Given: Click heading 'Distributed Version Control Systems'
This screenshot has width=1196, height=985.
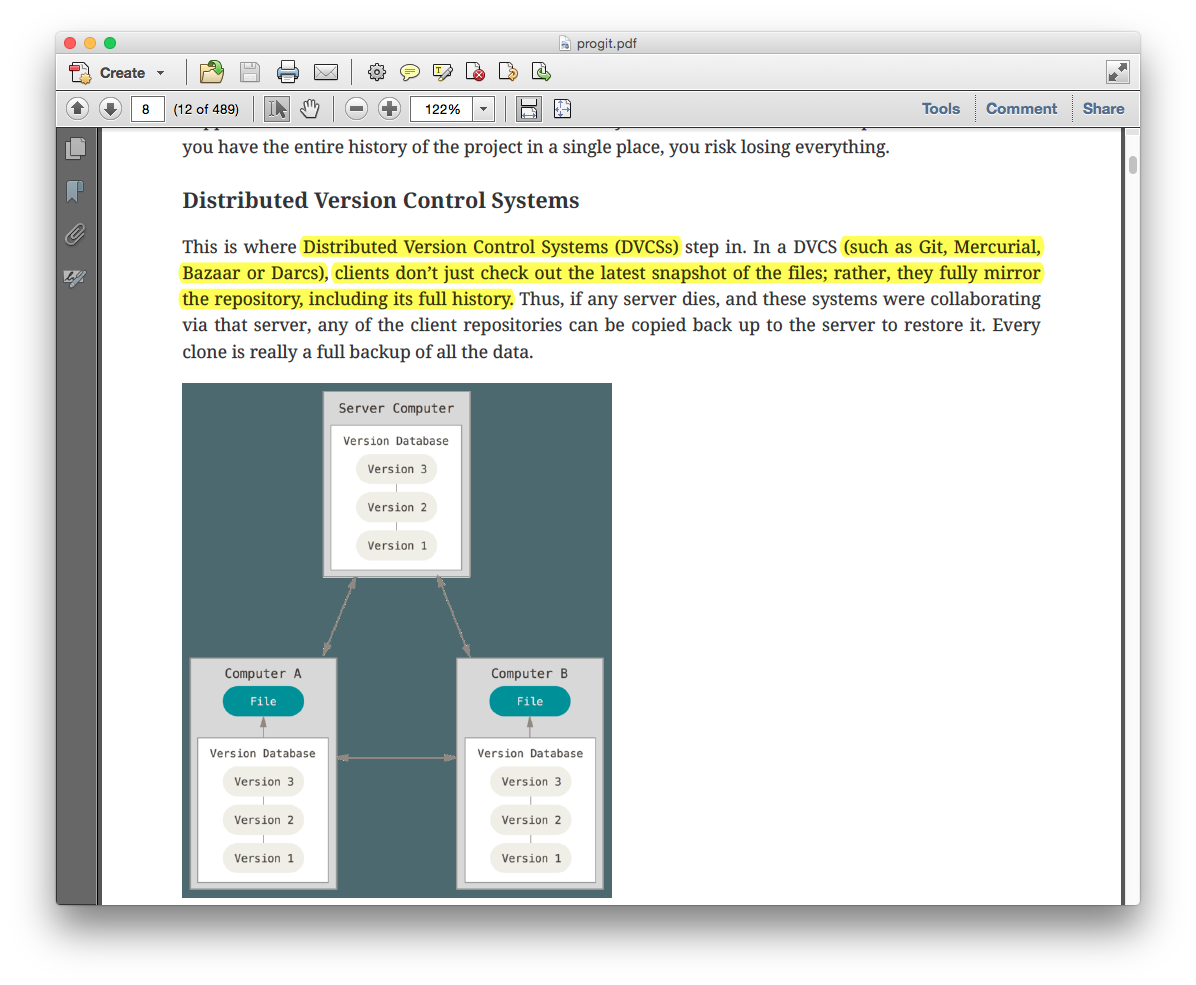Looking at the screenshot, I should pyautogui.click(x=381, y=200).
